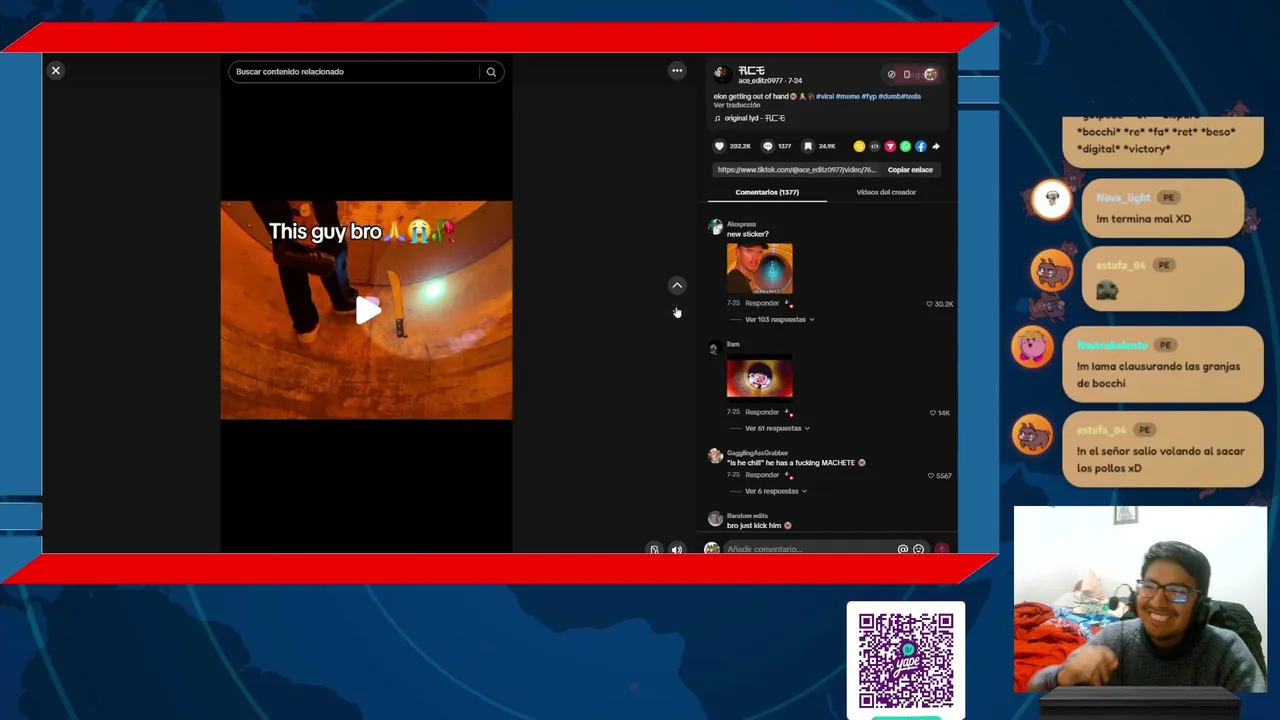The image size is (1280, 720).
Task: Click the profile avatar at panel top-right
Action: [x=930, y=74]
